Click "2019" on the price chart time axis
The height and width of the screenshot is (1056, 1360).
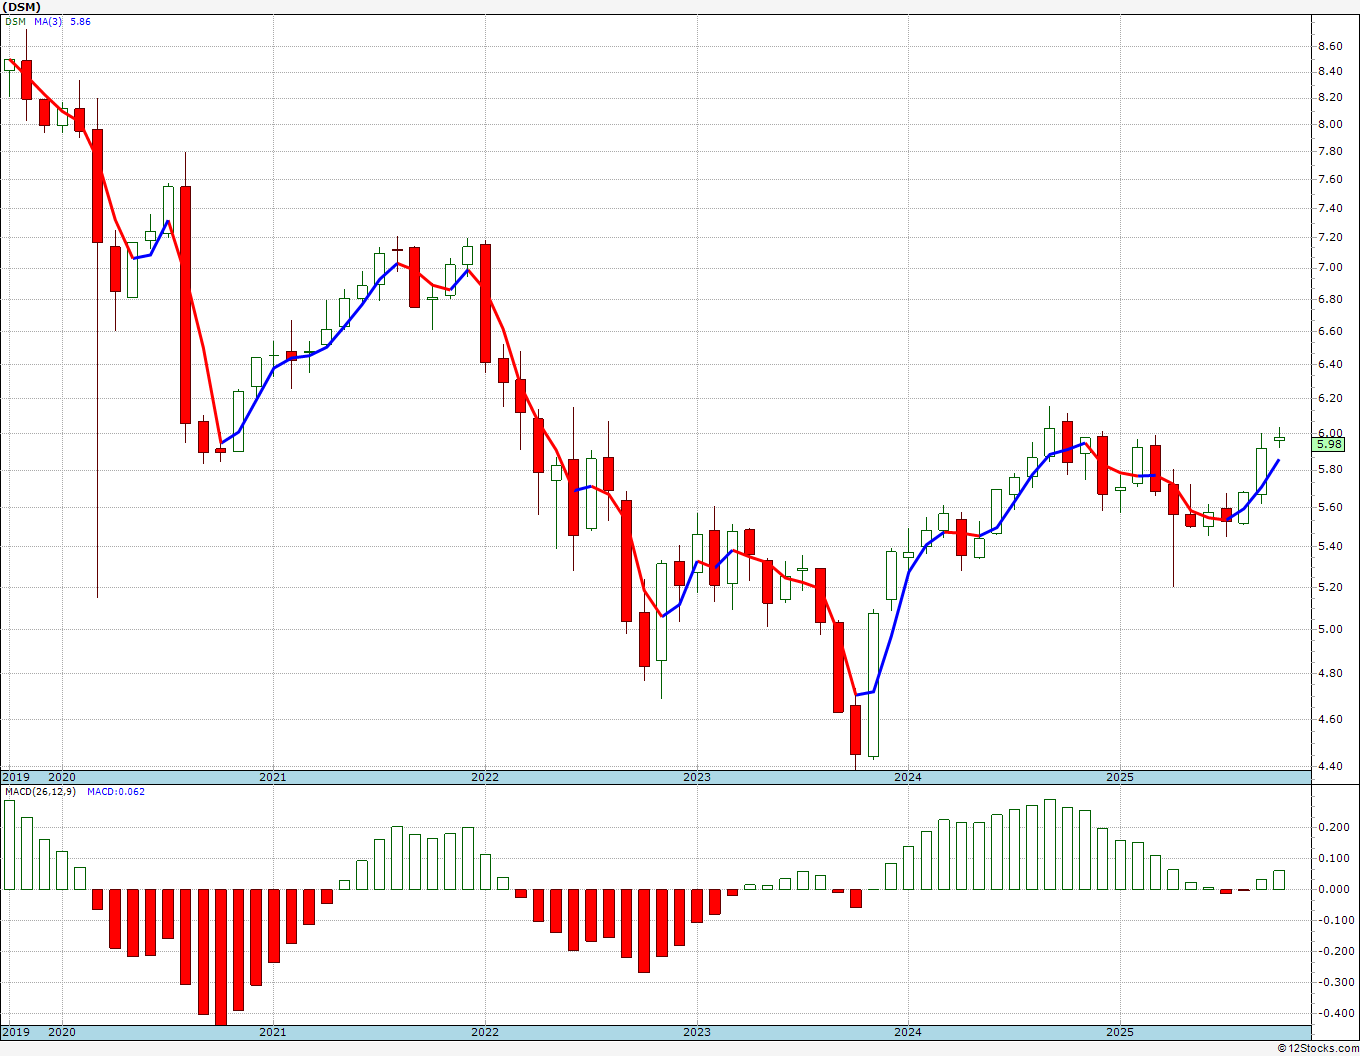16,777
